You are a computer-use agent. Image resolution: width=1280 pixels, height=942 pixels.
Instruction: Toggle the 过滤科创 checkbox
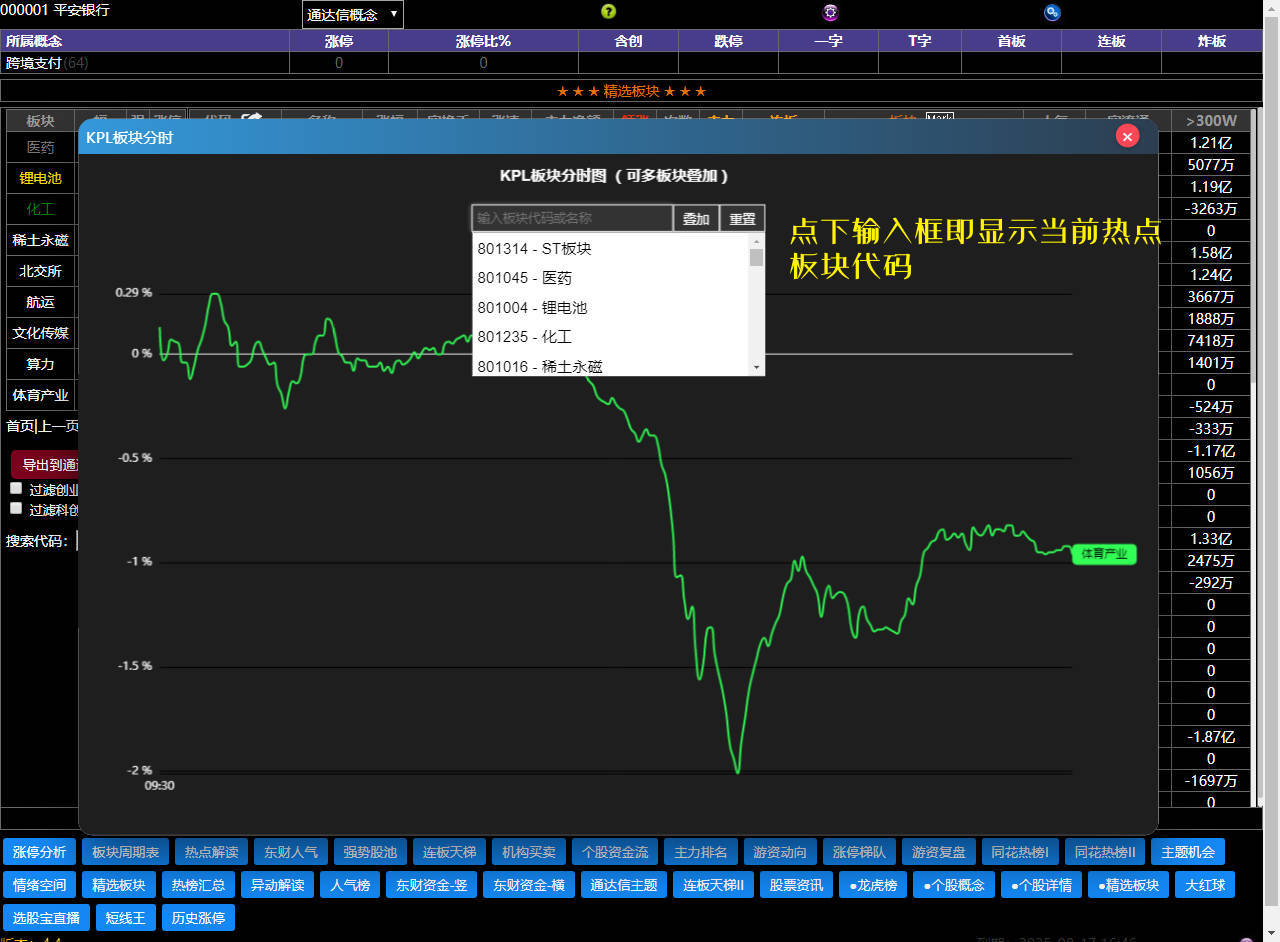pyautogui.click(x=16, y=508)
